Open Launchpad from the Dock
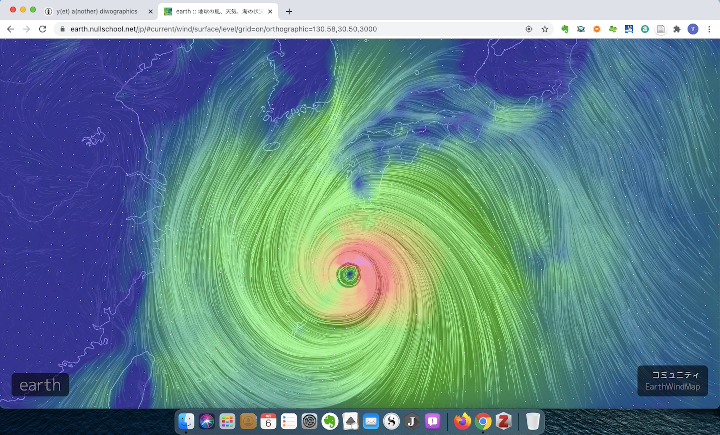 pyautogui.click(x=227, y=421)
